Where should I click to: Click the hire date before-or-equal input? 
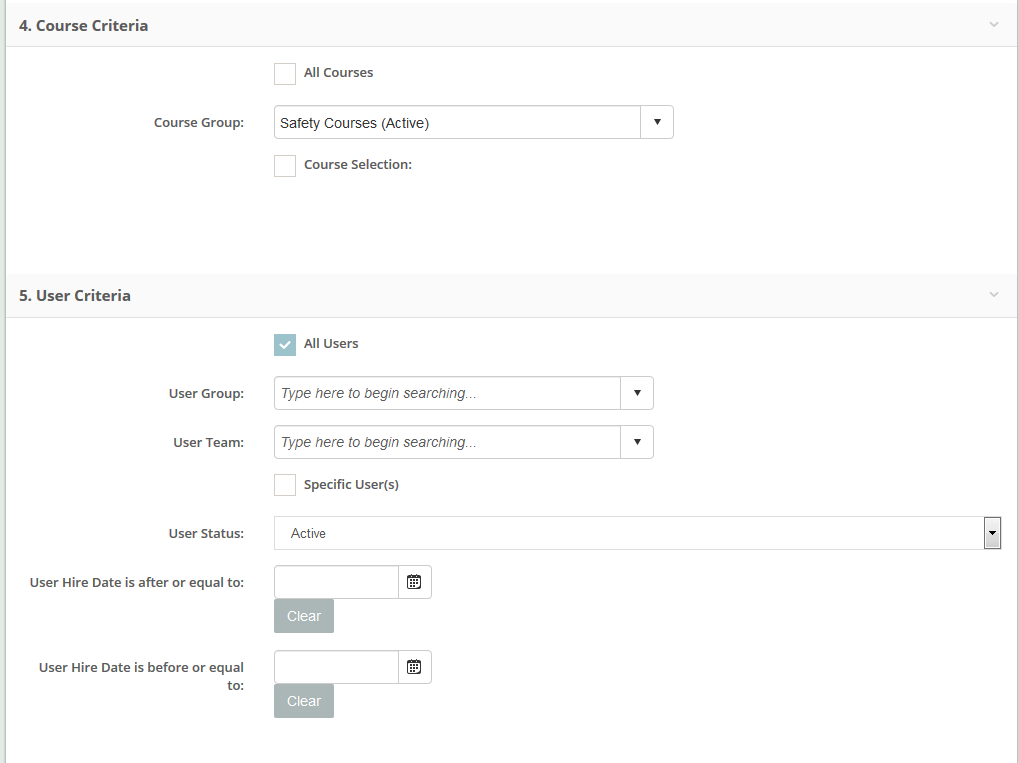pyautogui.click(x=336, y=667)
